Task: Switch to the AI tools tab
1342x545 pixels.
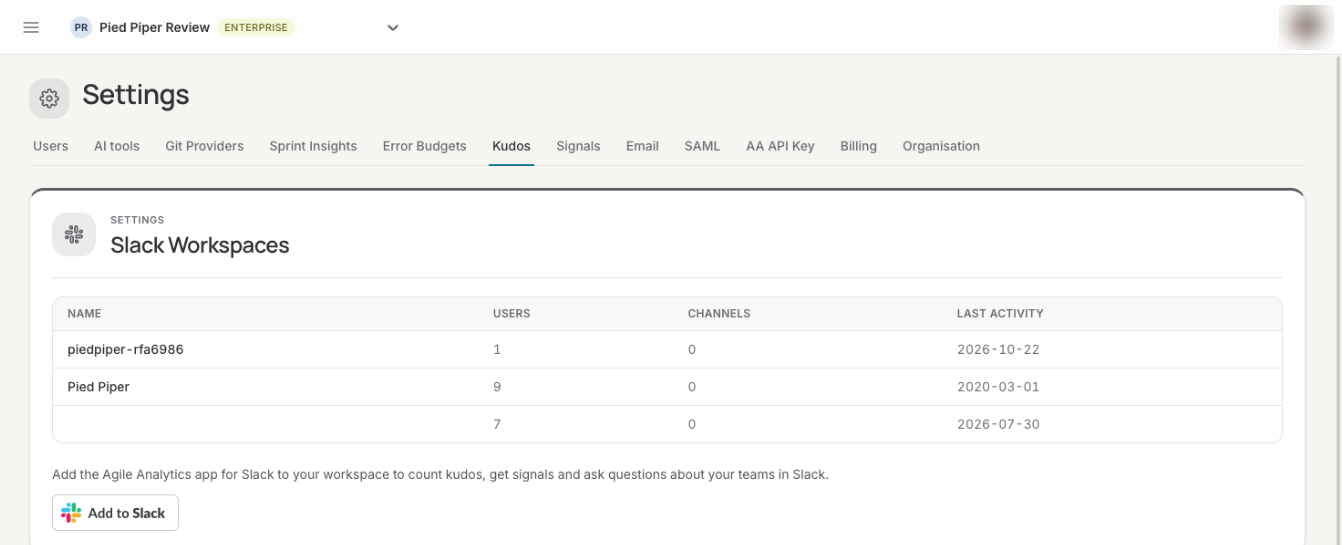Action: (x=117, y=146)
